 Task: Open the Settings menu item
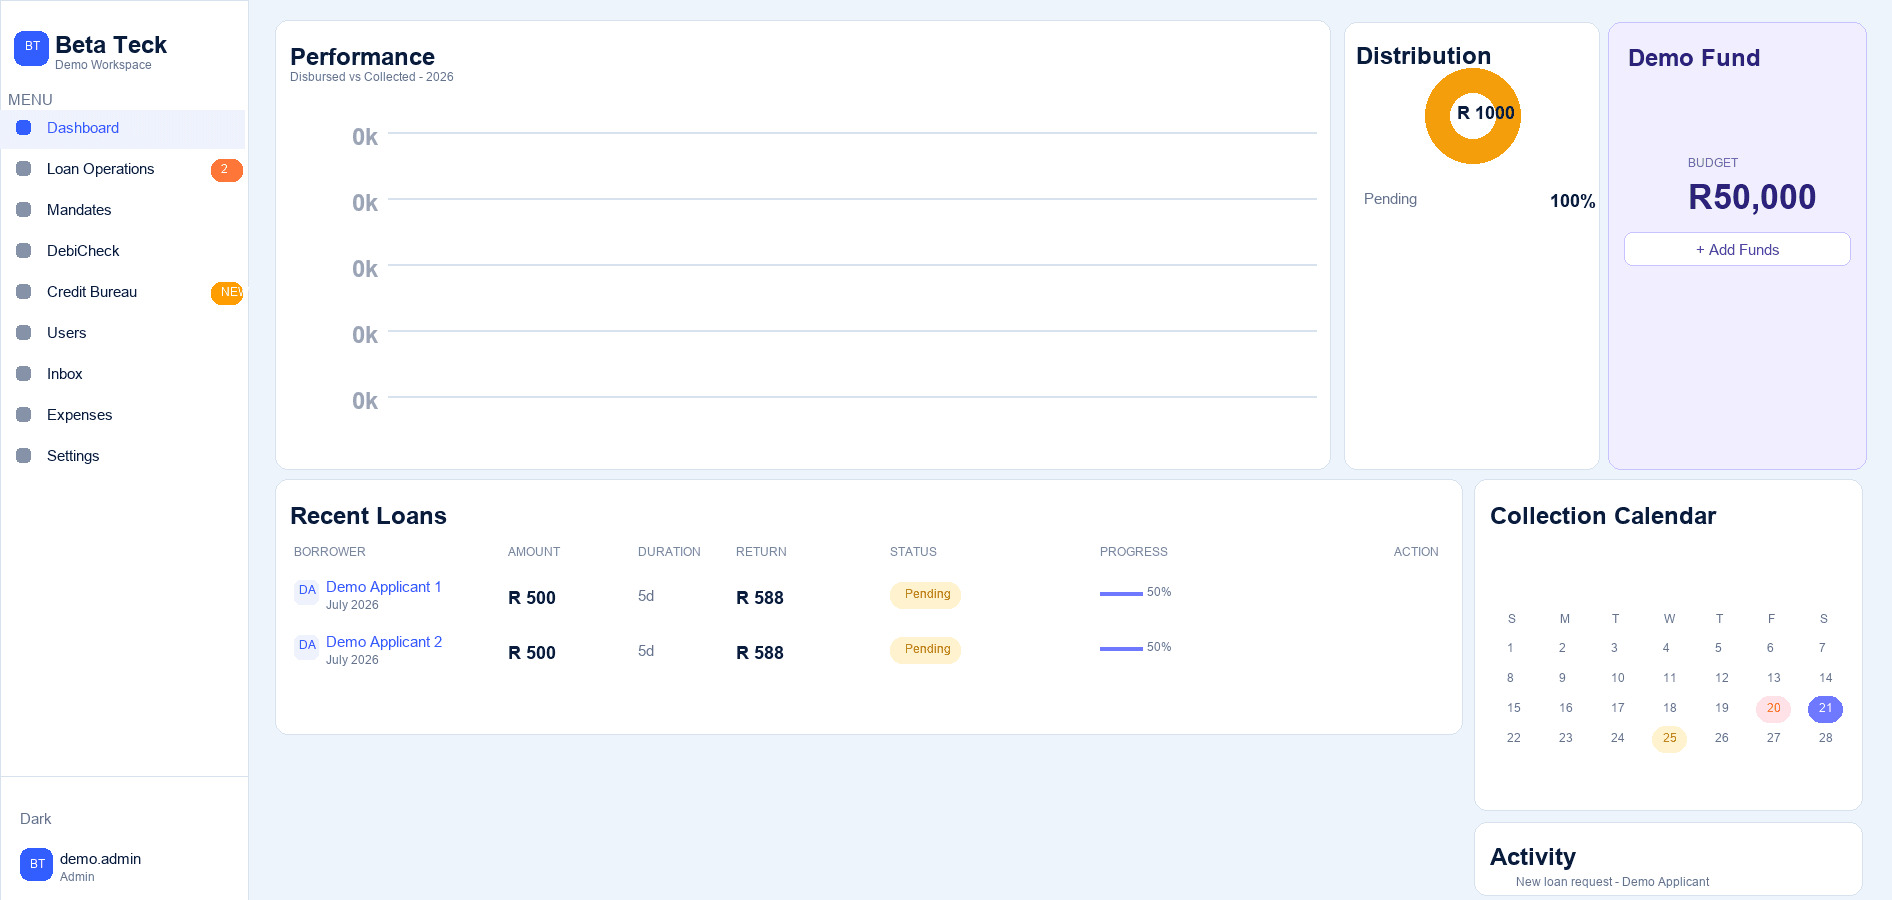click(123, 457)
